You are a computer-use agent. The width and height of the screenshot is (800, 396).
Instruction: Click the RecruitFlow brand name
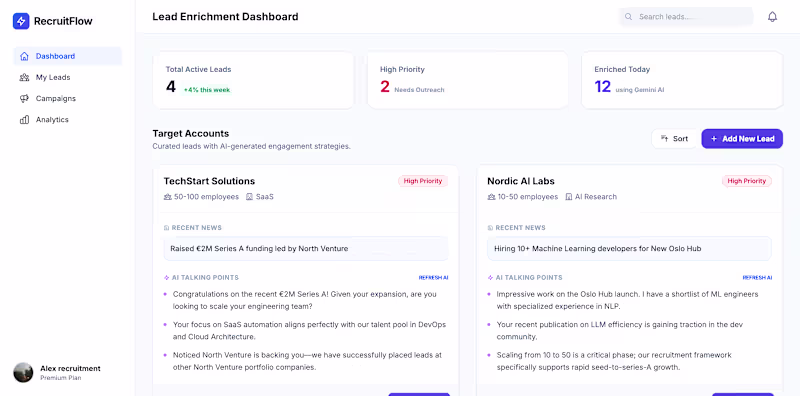point(63,21)
